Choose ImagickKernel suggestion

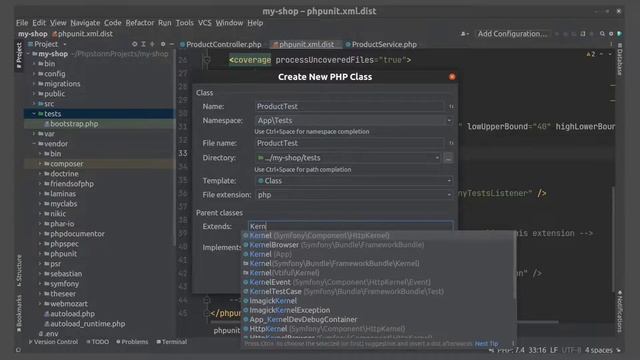(378, 301)
